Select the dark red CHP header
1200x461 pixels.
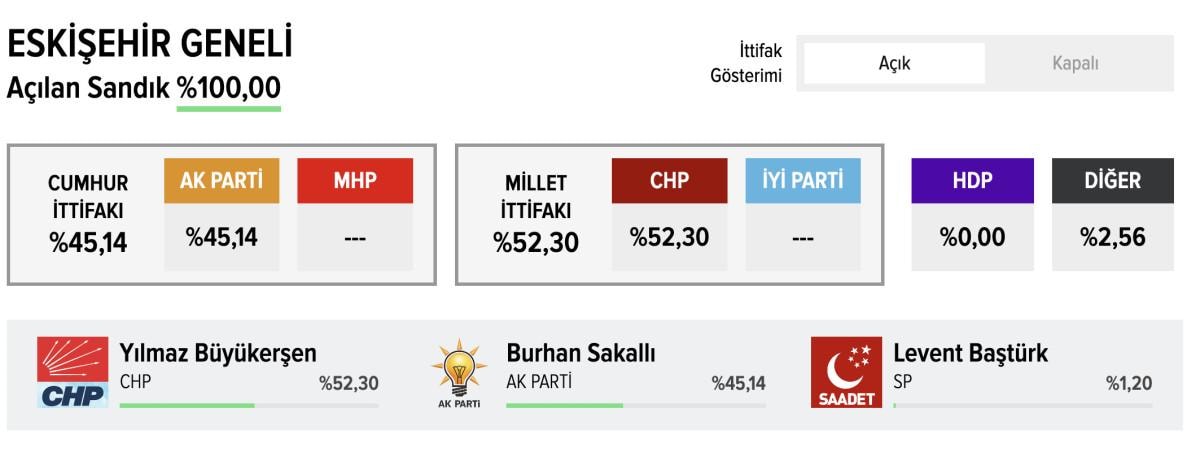coord(669,181)
